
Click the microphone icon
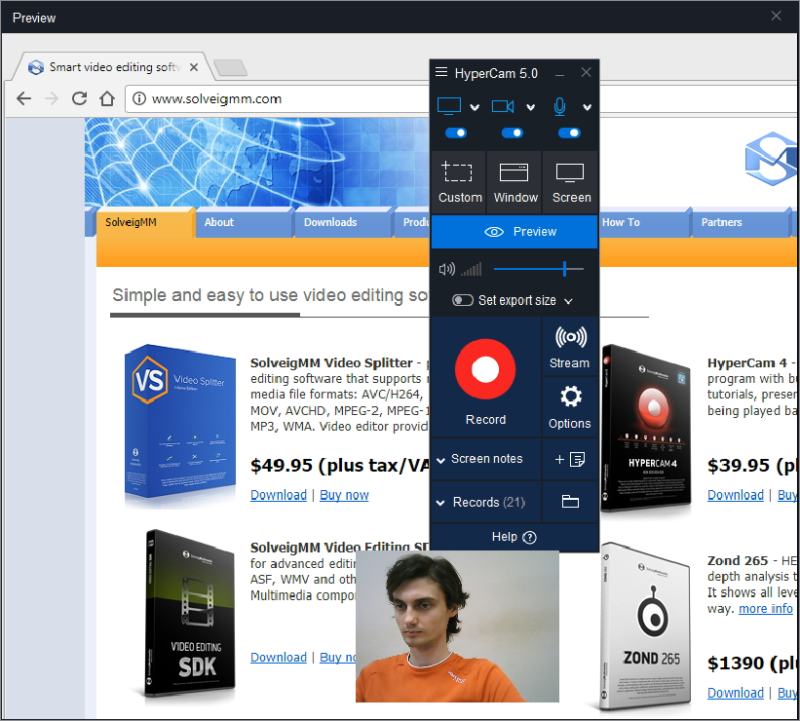[560, 106]
